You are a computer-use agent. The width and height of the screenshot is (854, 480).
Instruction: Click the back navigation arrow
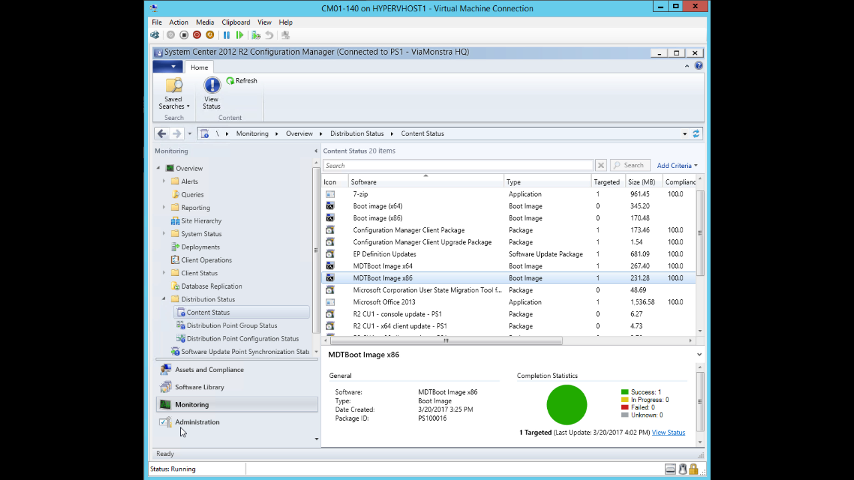pyautogui.click(x=162, y=133)
